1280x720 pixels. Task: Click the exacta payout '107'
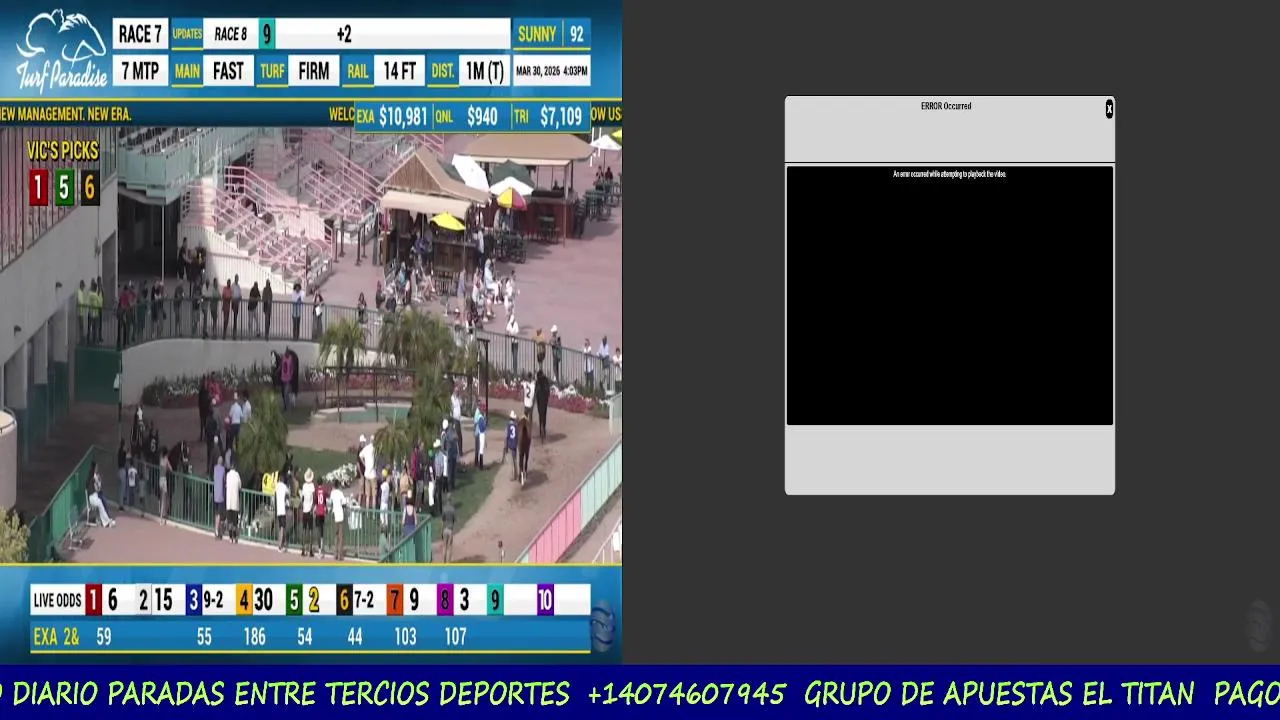point(455,637)
